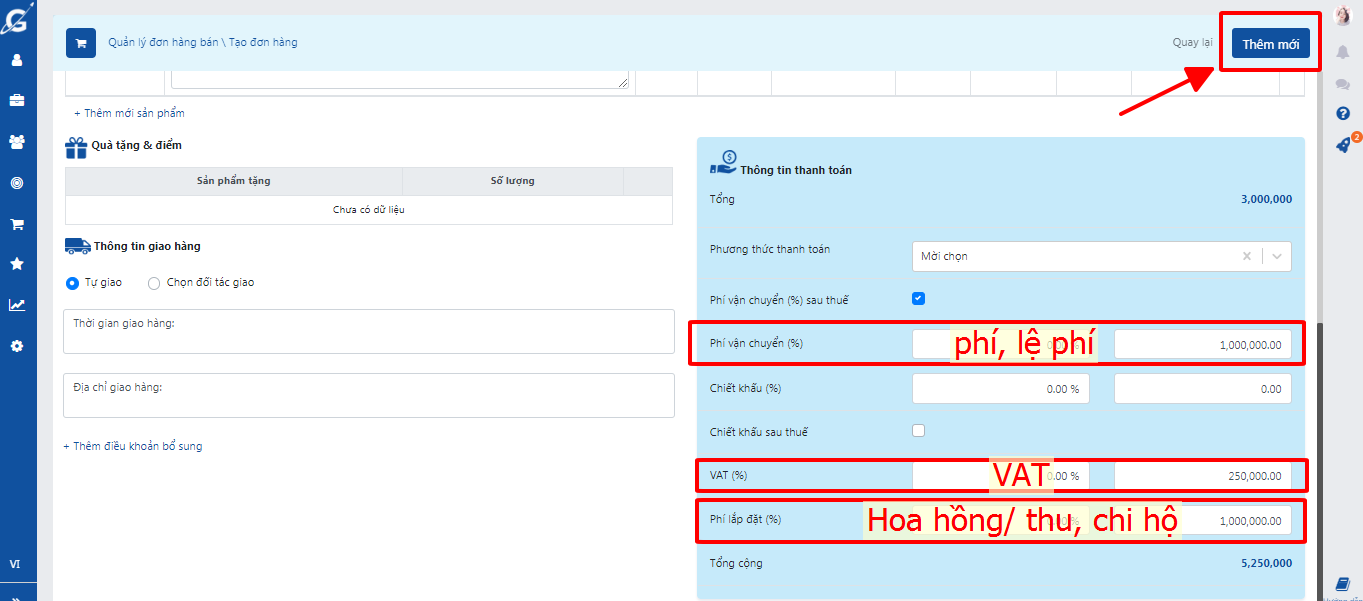This screenshot has width=1363, height=601.
Task: Open the rocket updates icon
Action: (1343, 145)
